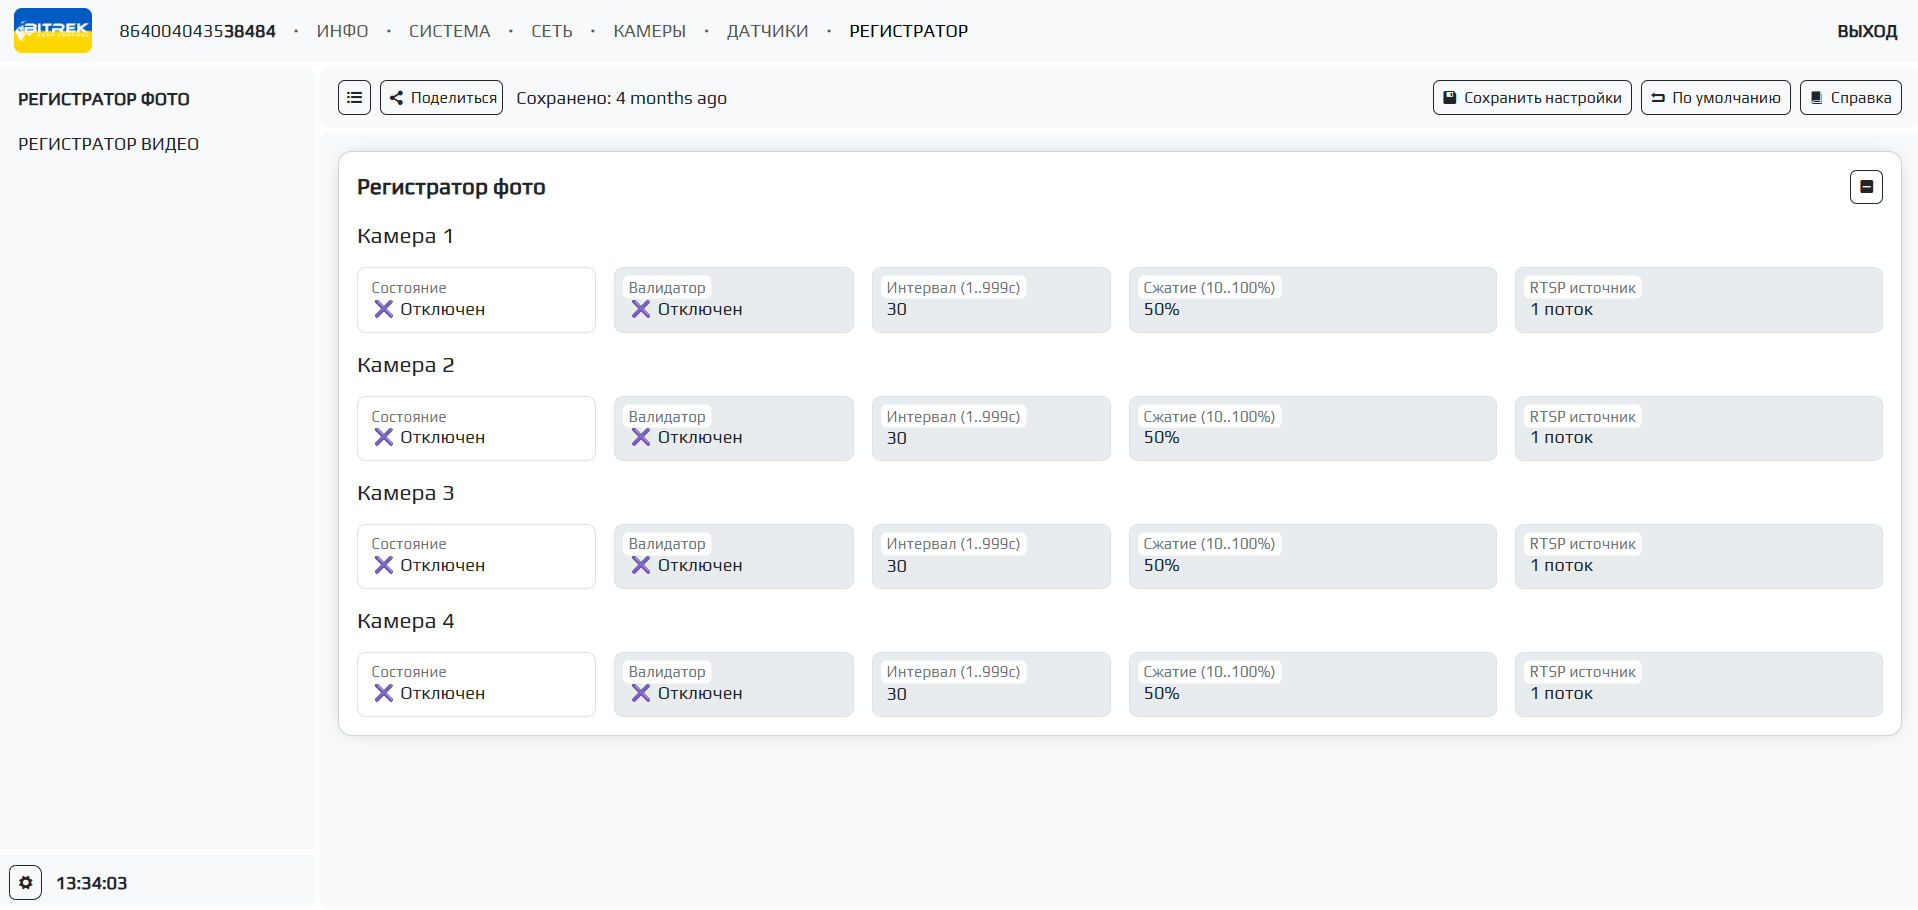Switch to the ДАТЧИКИ menu section
The height and width of the screenshot is (910, 1918).
point(767,31)
